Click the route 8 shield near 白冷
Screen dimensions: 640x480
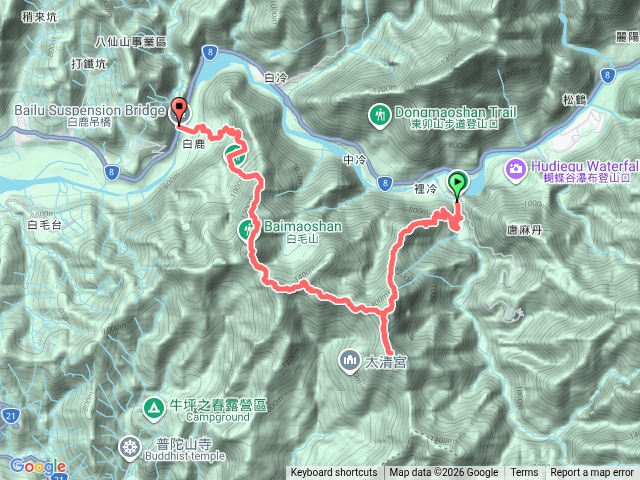click(x=210, y=53)
